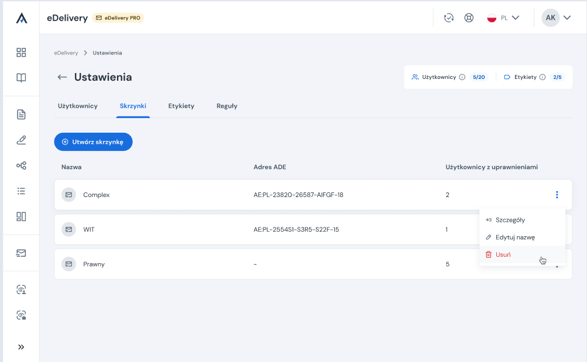Go to eDelivery breadcrumb link
The height and width of the screenshot is (362, 587).
(66, 53)
